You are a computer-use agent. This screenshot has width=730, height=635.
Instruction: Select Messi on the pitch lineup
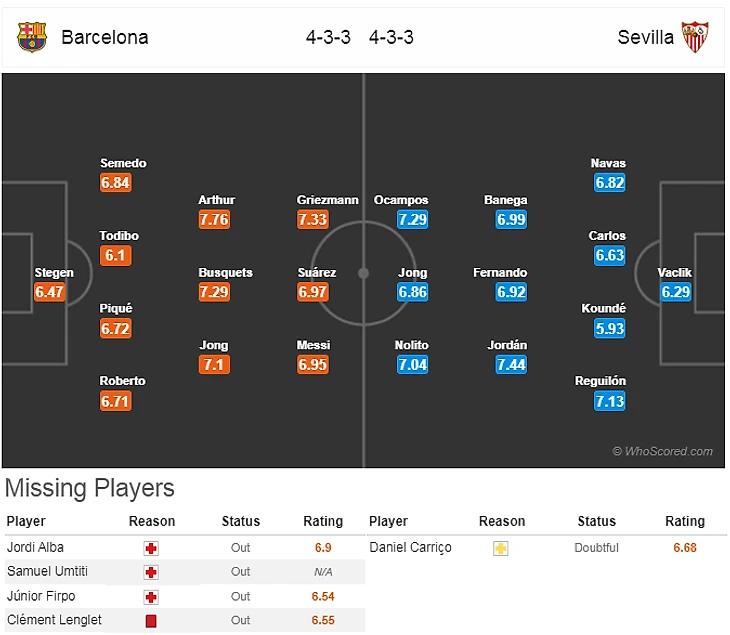(x=313, y=346)
